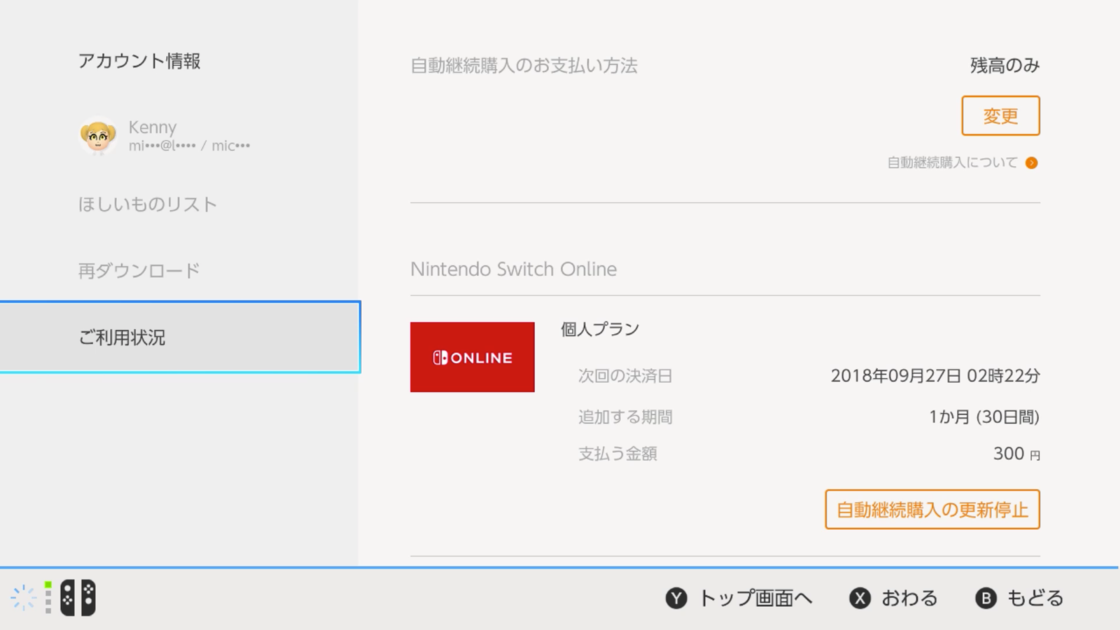Click the Nintendo Switch Online section heading

pos(514,269)
